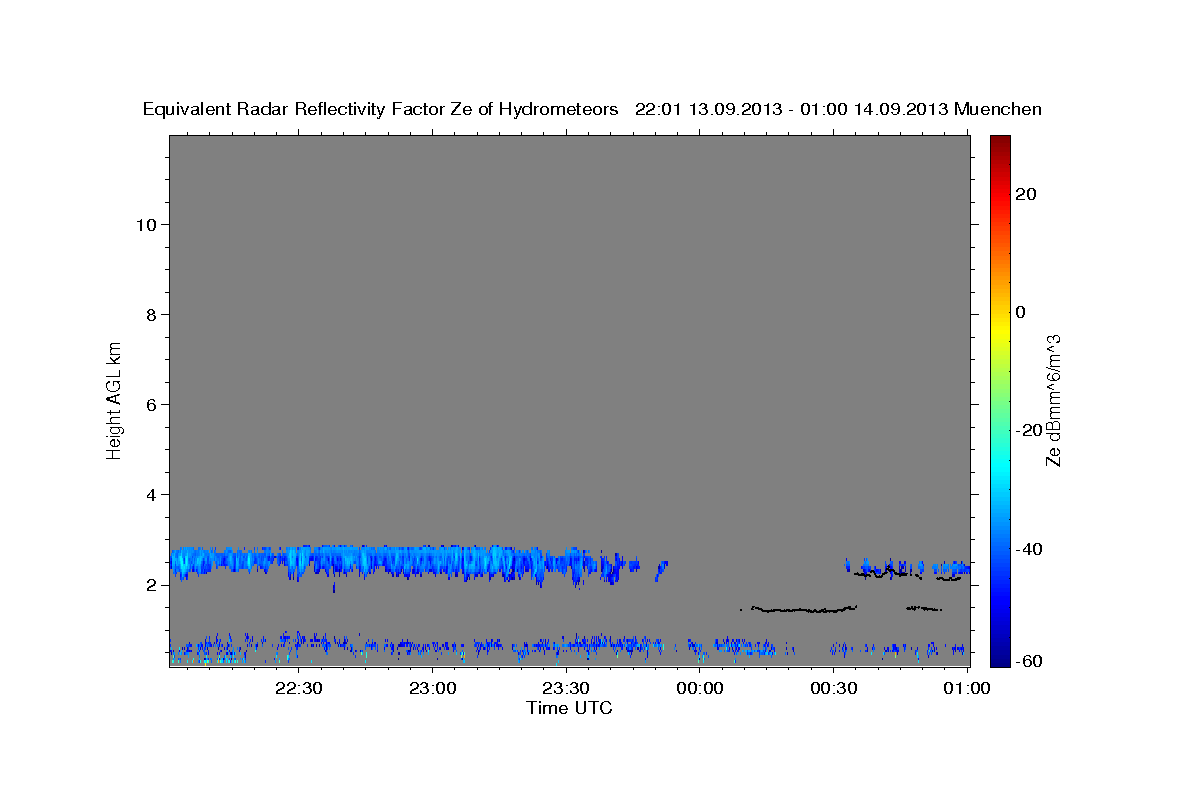Click the '23:30' time tick label
Image resolution: width=1200 pixels, height=800 pixels.
(x=566, y=689)
